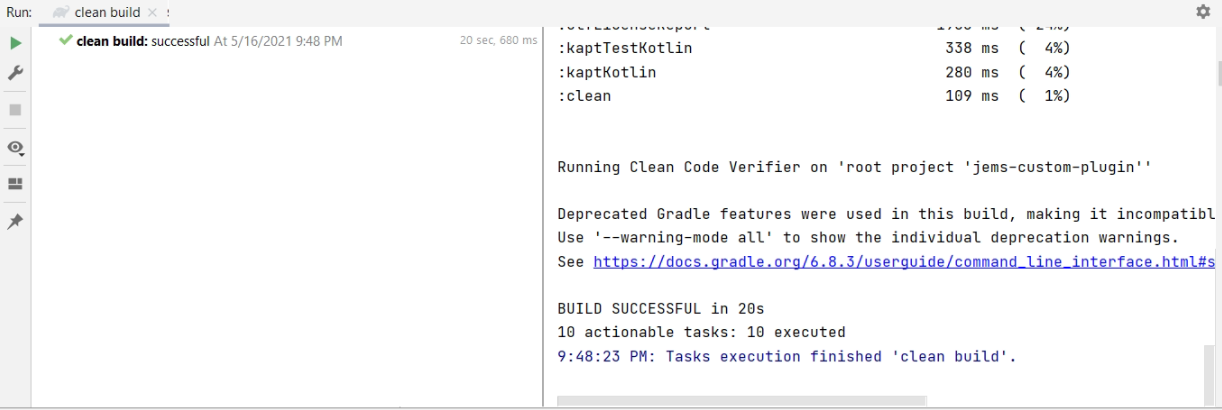Open run configuration via wrench icon
1222x410 pixels.
click(15, 74)
